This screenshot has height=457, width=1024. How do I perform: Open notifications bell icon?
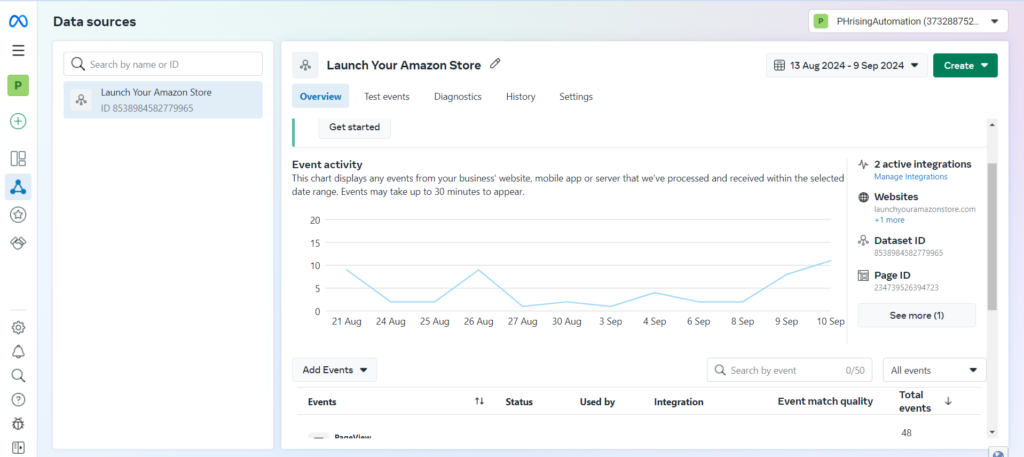coord(18,352)
